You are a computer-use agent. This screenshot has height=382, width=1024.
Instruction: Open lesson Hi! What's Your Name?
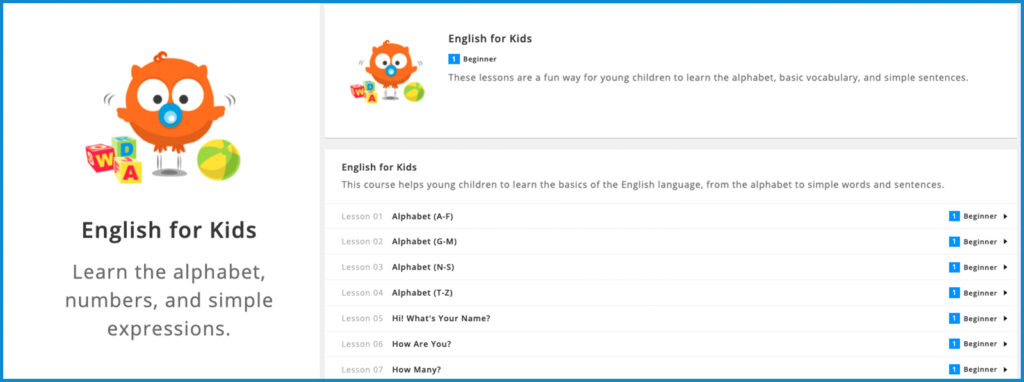point(441,319)
